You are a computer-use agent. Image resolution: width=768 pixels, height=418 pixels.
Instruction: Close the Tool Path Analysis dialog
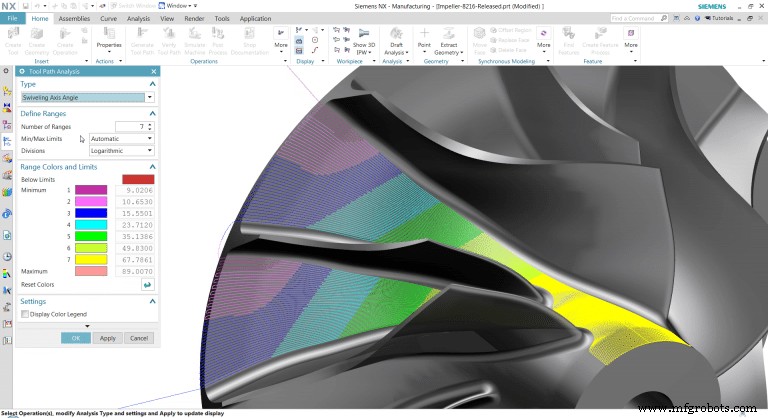[x=154, y=72]
